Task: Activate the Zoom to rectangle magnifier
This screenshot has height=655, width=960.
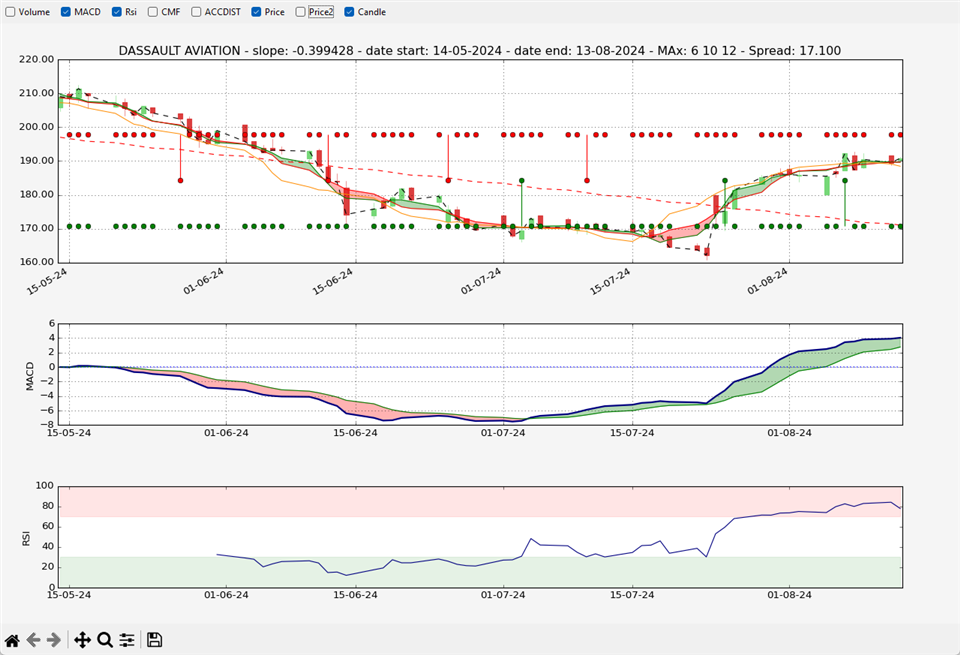Action: 105,640
